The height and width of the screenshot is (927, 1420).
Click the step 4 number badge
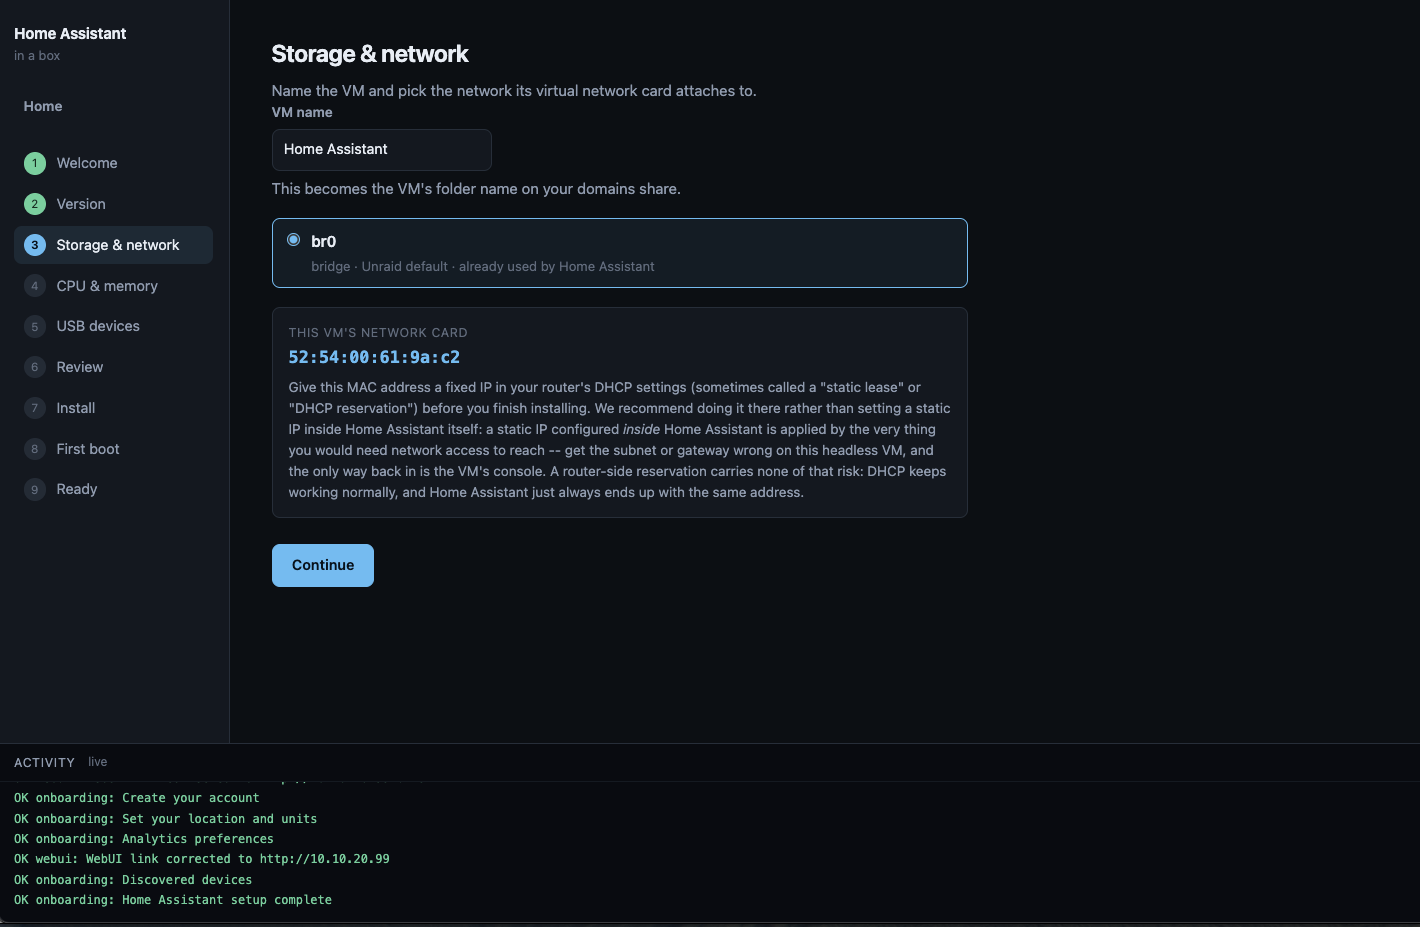click(35, 286)
